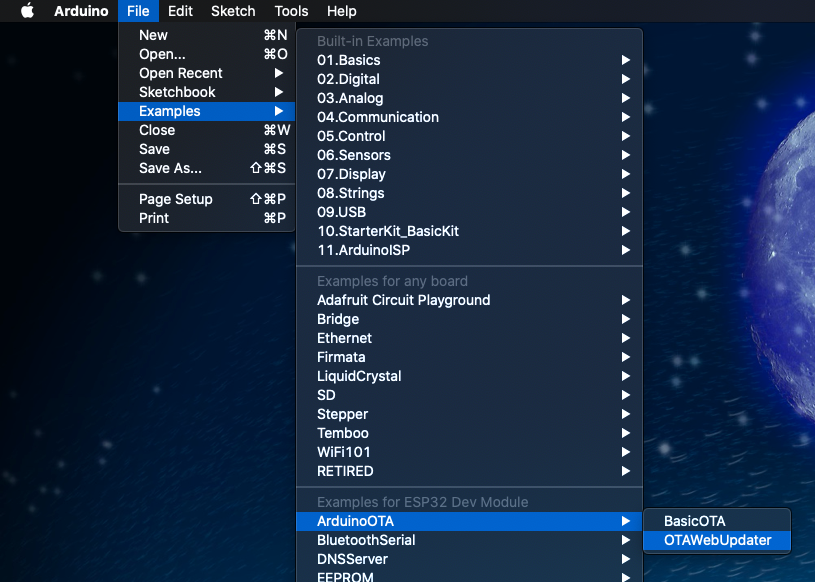Viewport: 815px width, 582px height.
Task: Open the Tools menu
Action: click(x=291, y=11)
